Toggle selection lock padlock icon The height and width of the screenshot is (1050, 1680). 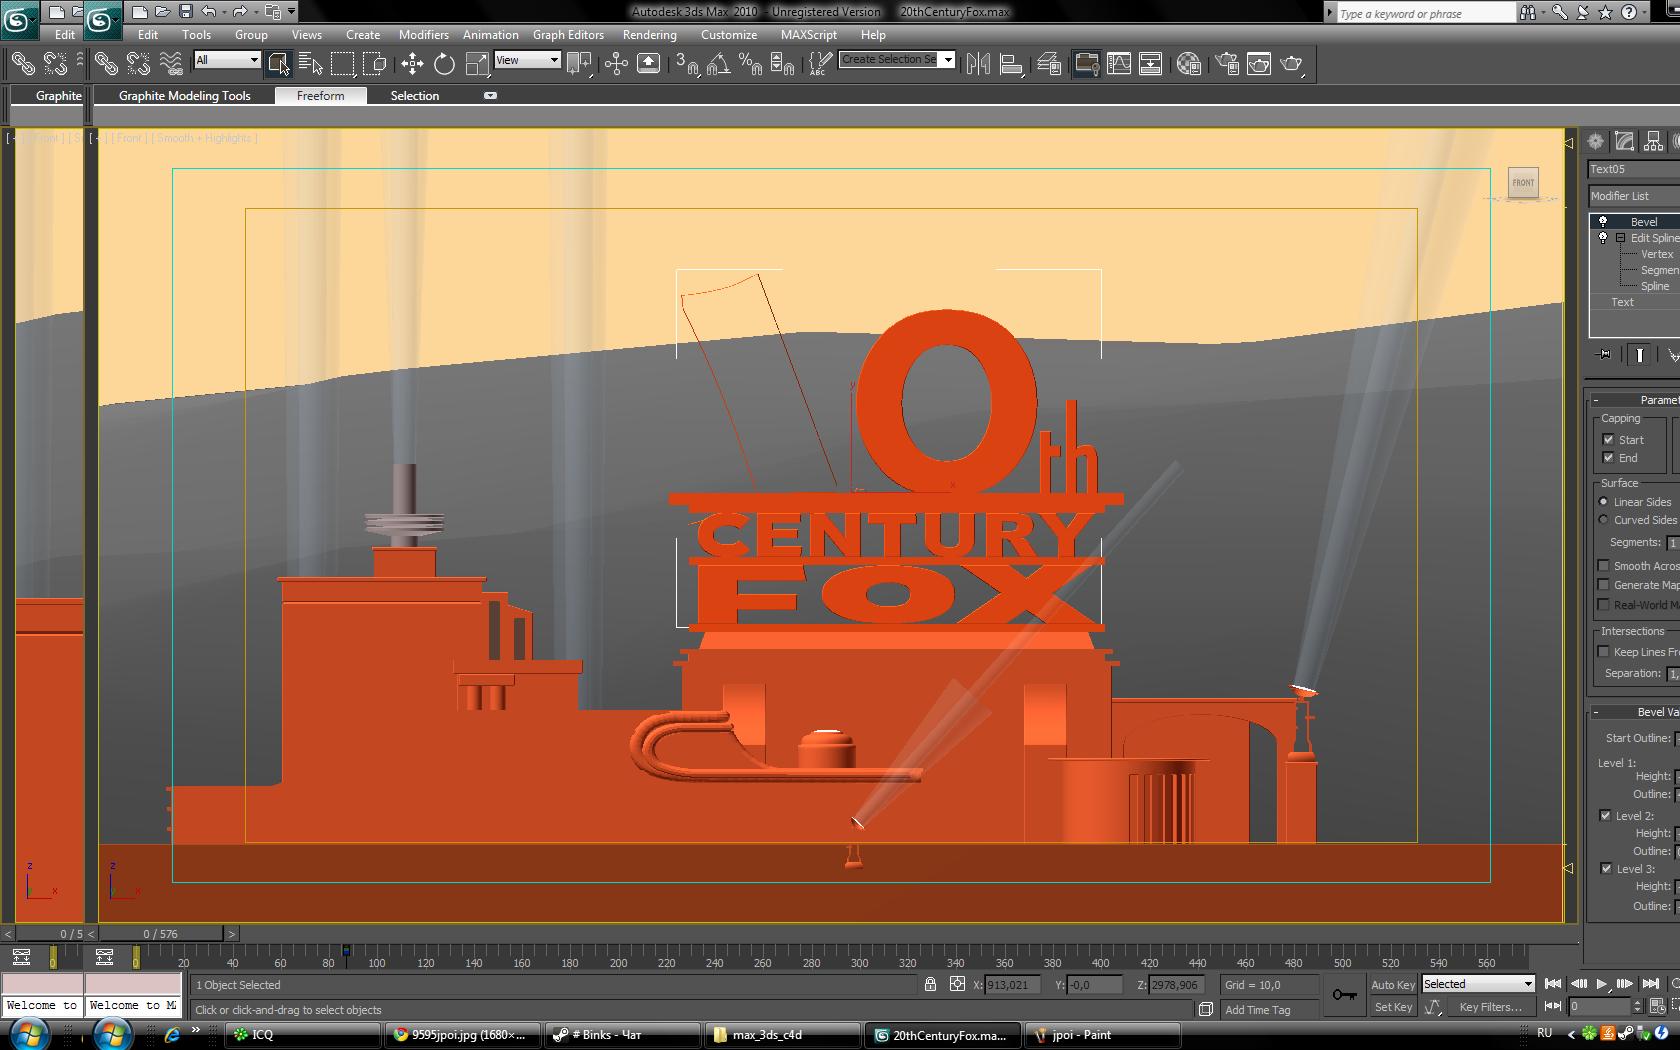930,985
